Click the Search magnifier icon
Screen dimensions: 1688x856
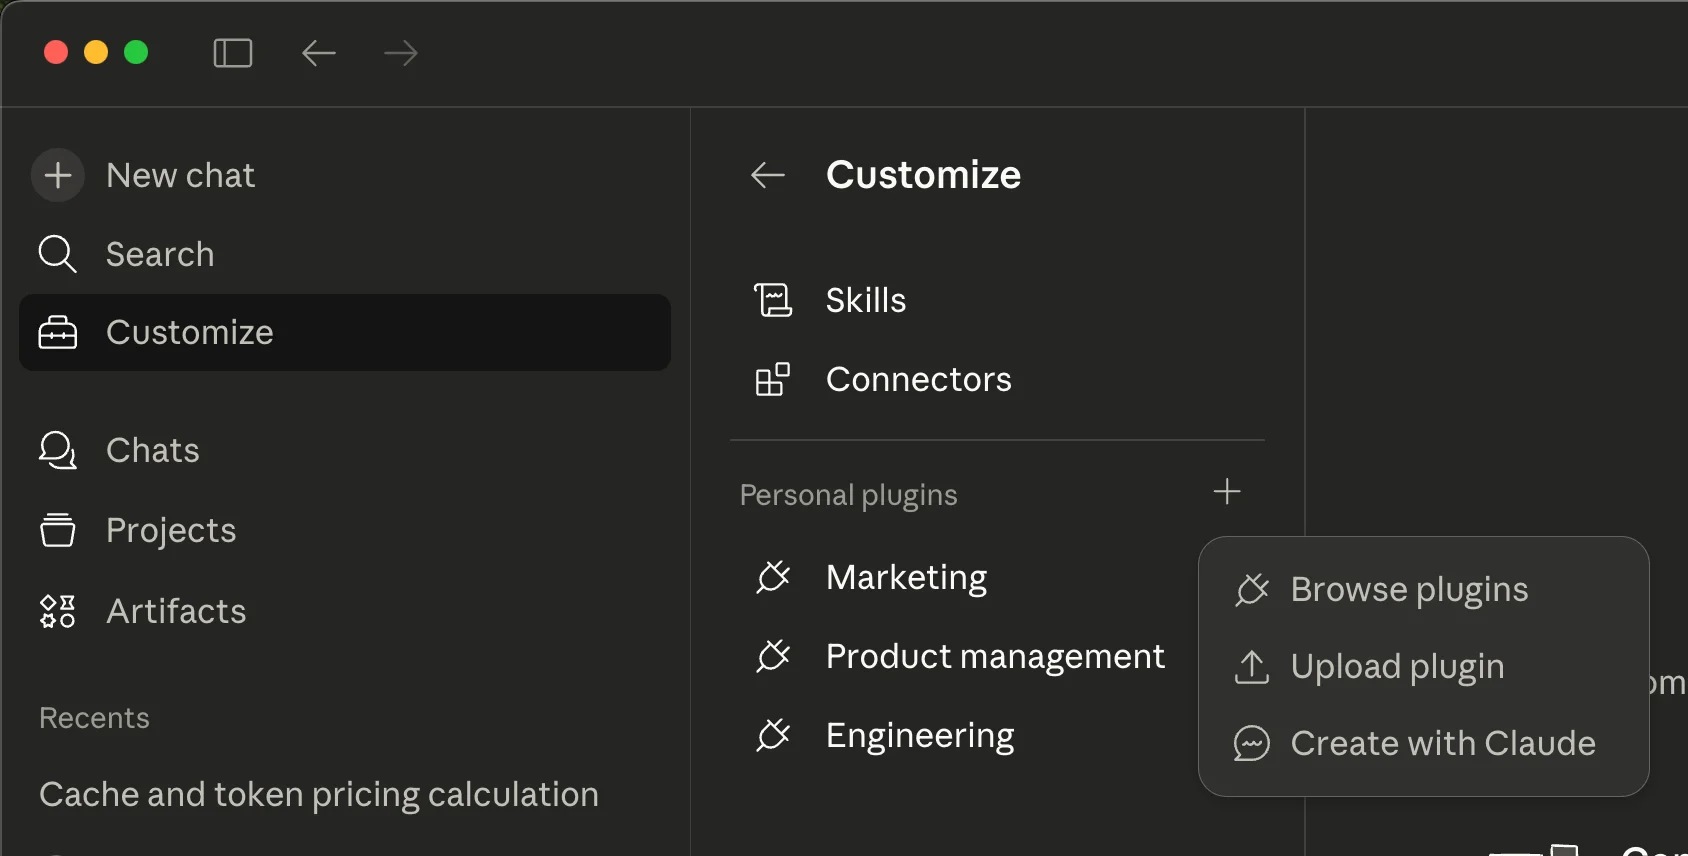tap(57, 254)
